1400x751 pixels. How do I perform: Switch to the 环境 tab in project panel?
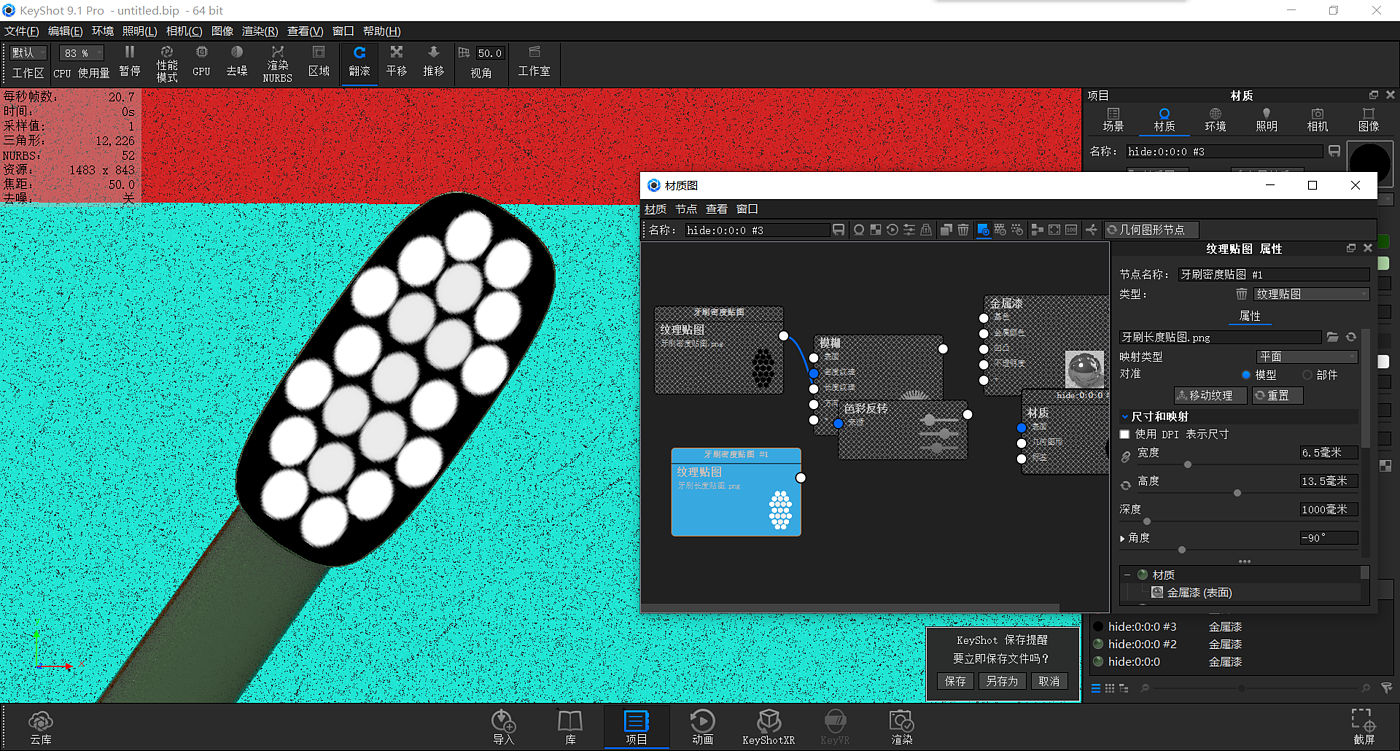(x=1215, y=120)
